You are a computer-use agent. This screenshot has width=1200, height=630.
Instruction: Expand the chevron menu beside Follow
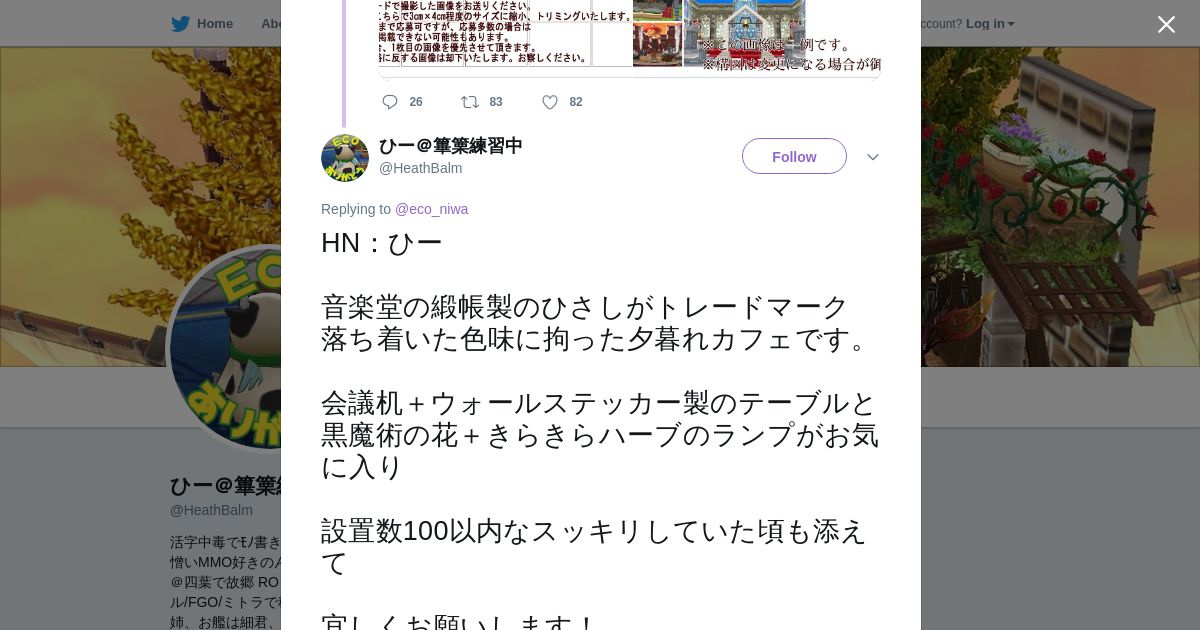(x=872, y=157)
